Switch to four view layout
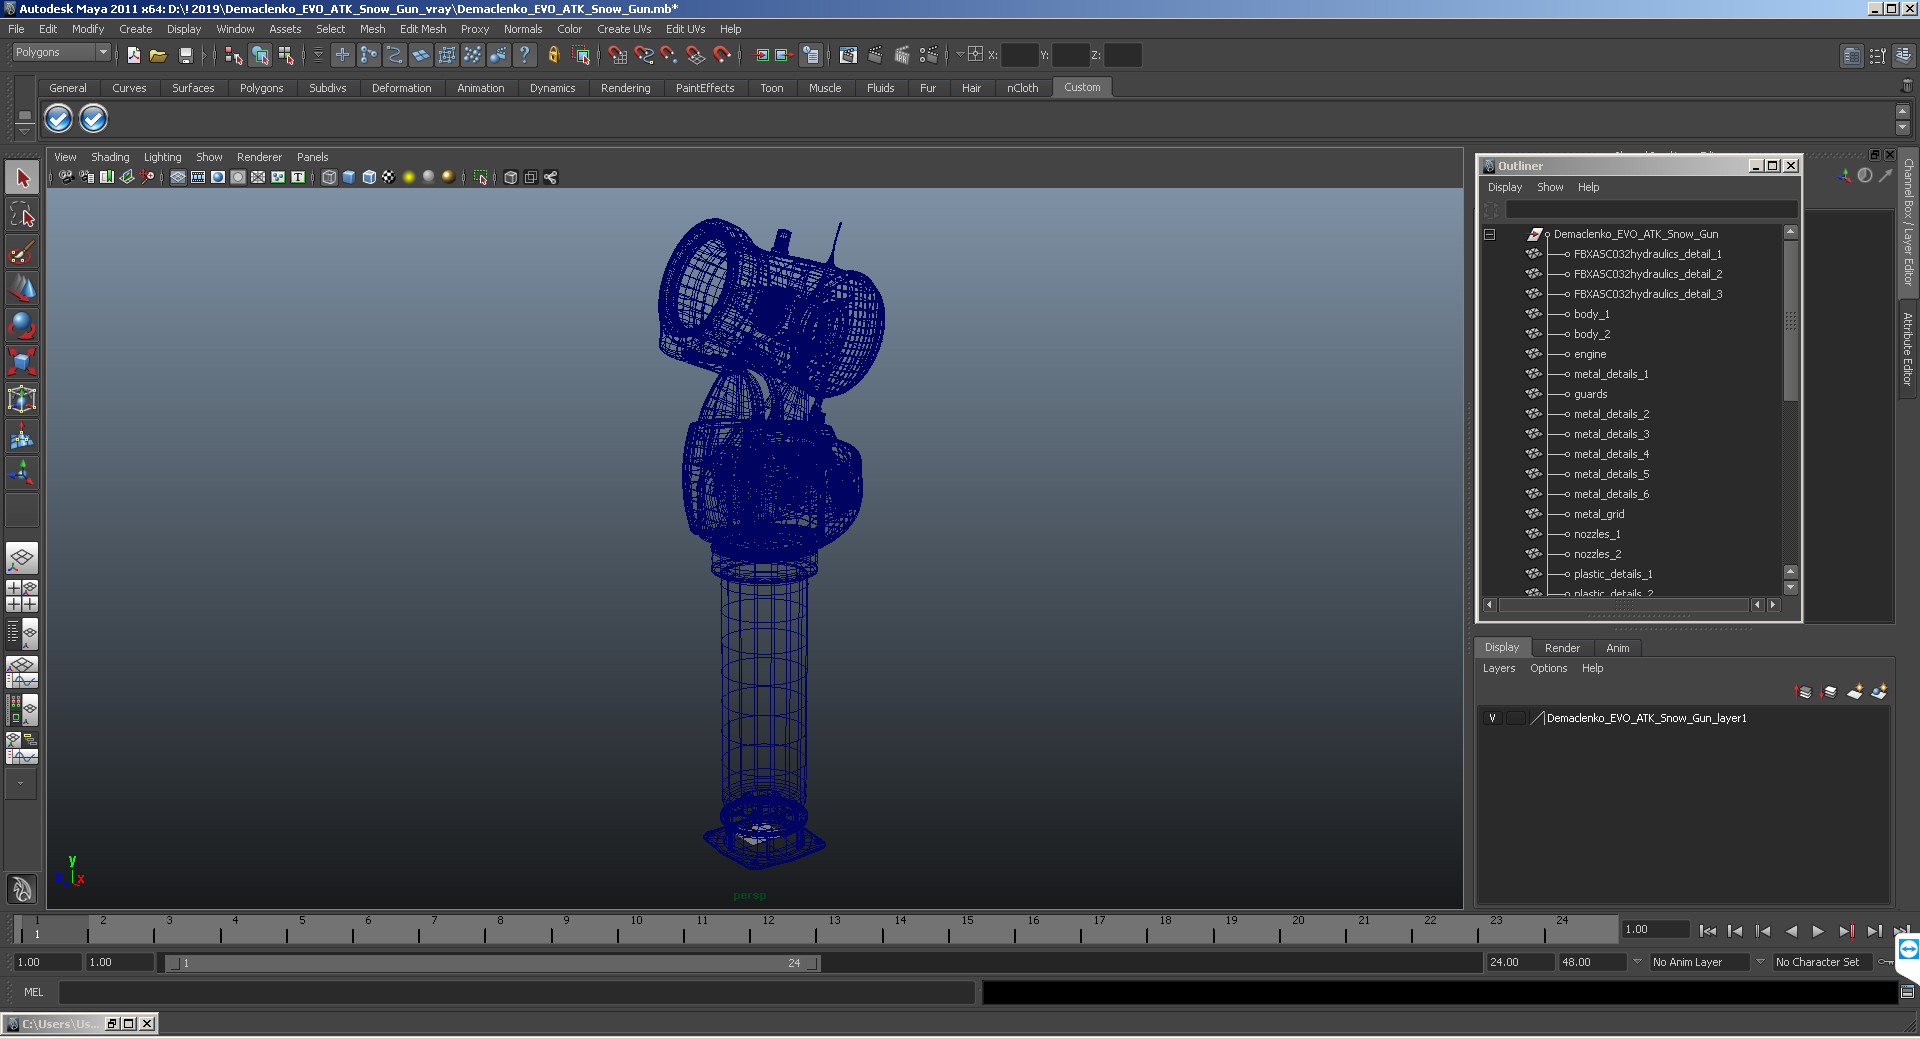 point(22,596)
